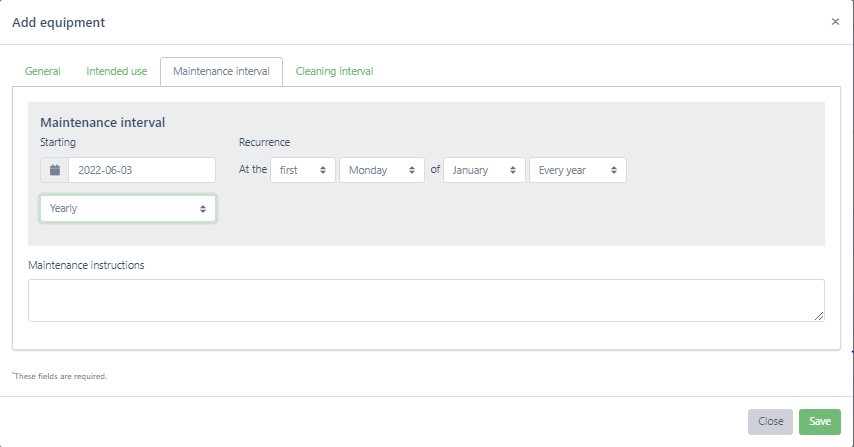This screenshot has height=447, width=854.
Task: Focus the Maintenance instructions text area
Action: pos(425,300)
